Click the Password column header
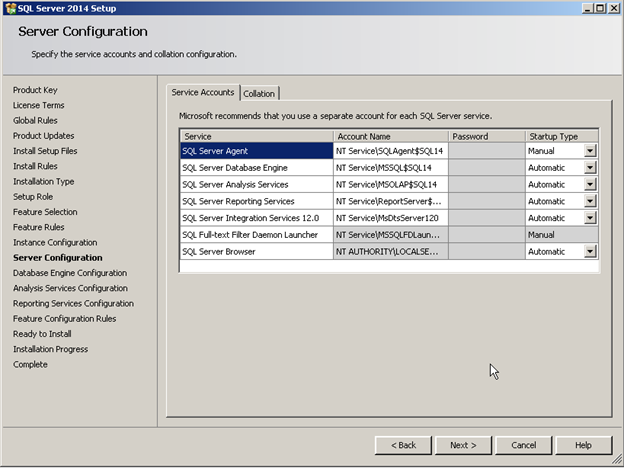 (x=487, y=136)
